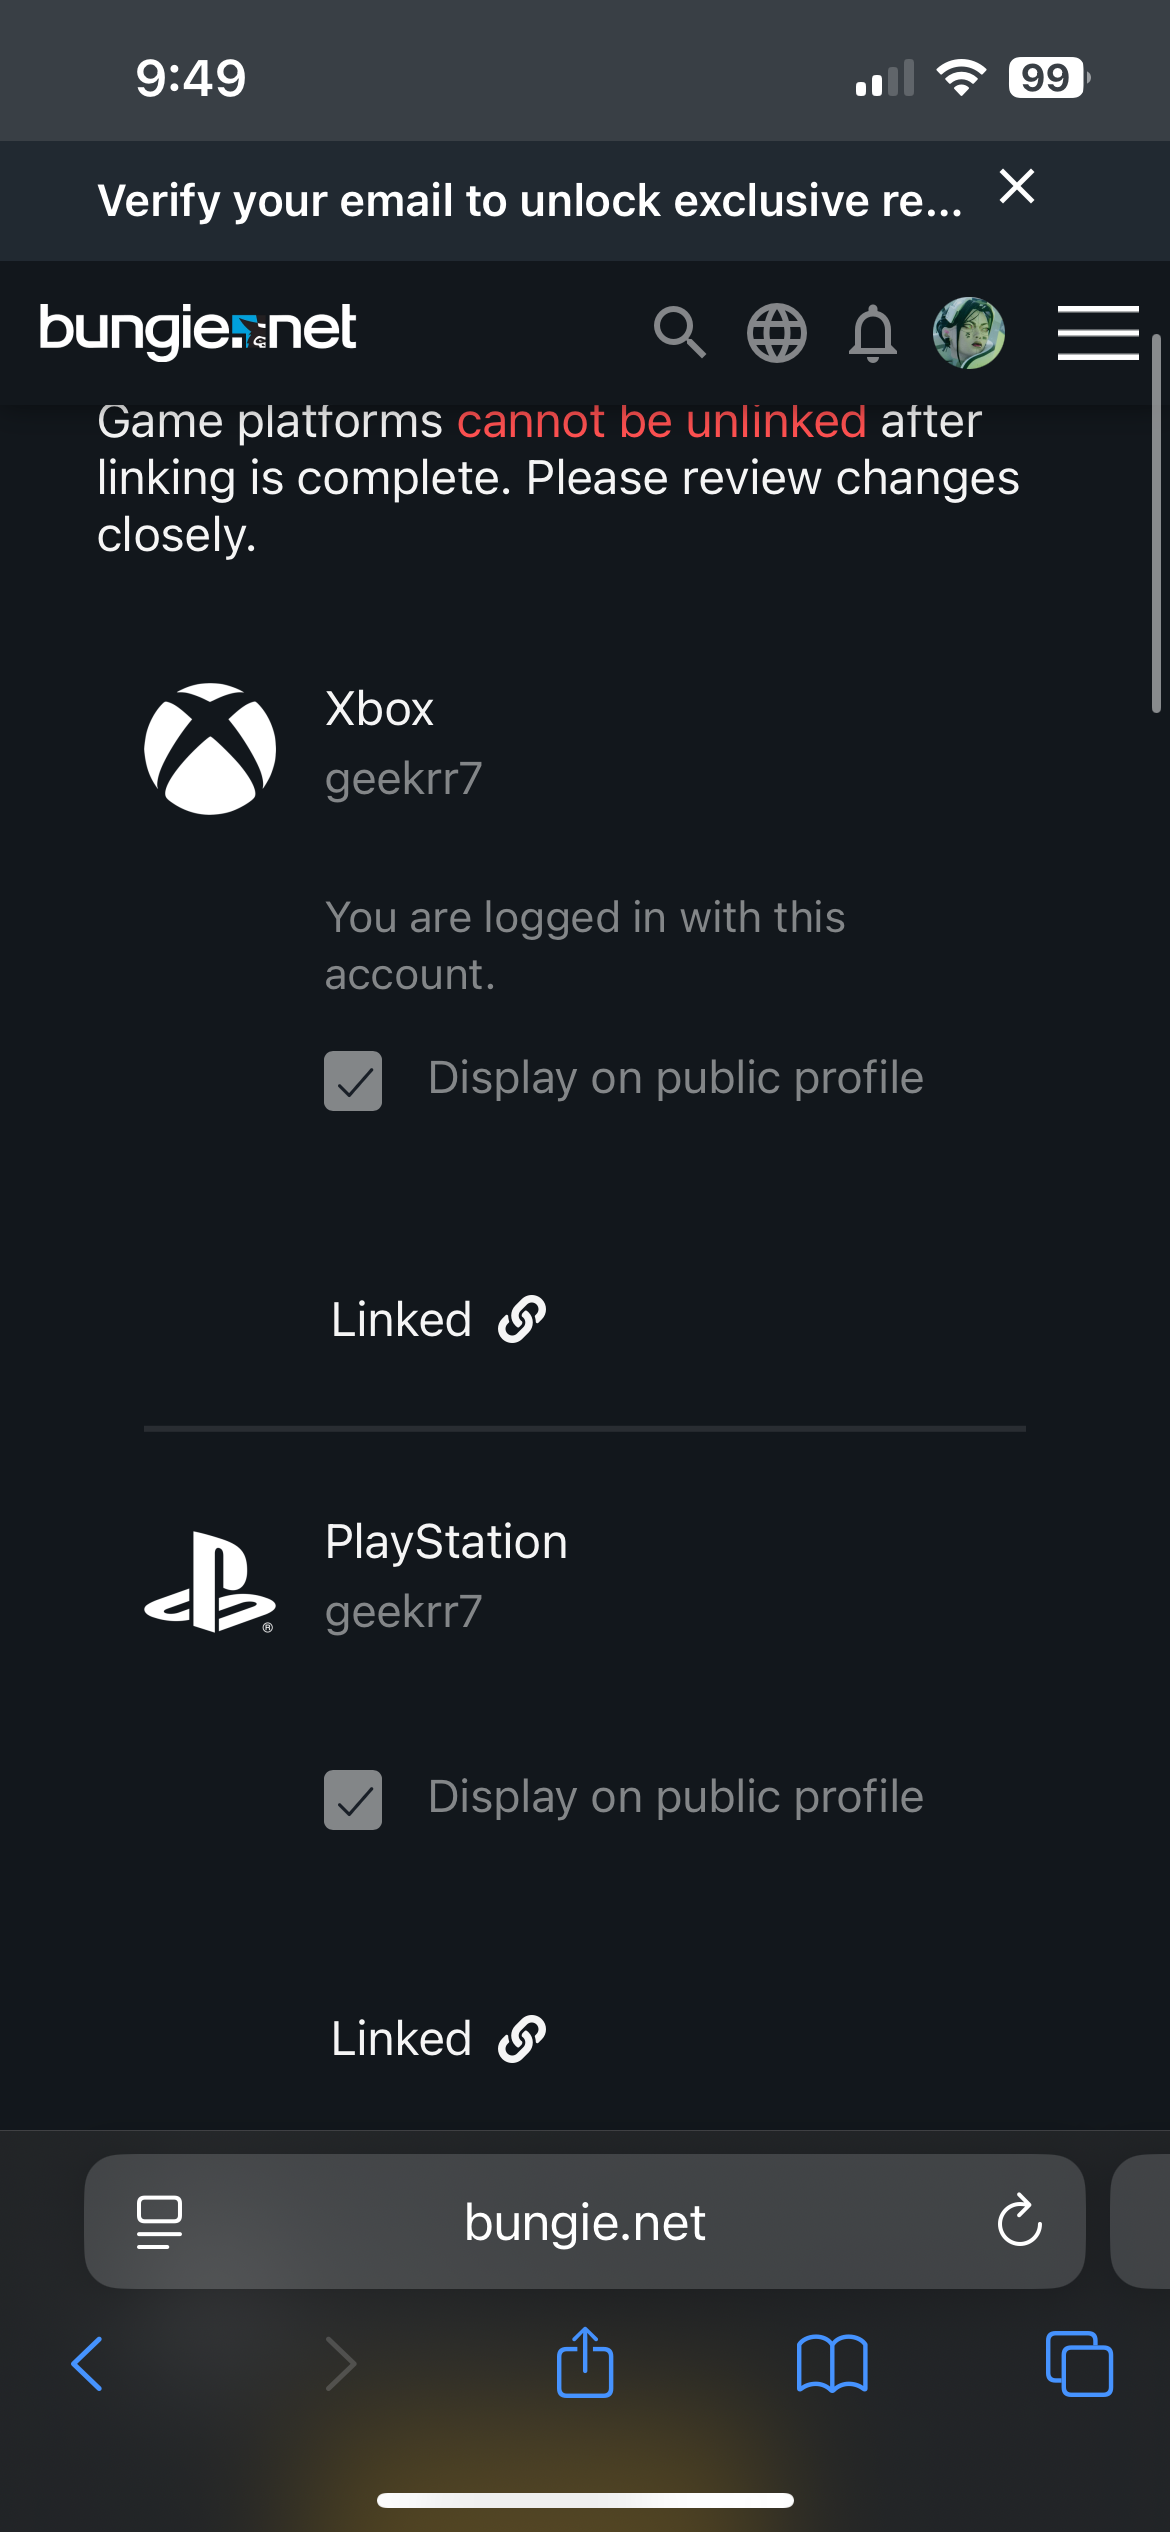
Task: Open Safari page settings menu icon
Action: (159, 2222)
